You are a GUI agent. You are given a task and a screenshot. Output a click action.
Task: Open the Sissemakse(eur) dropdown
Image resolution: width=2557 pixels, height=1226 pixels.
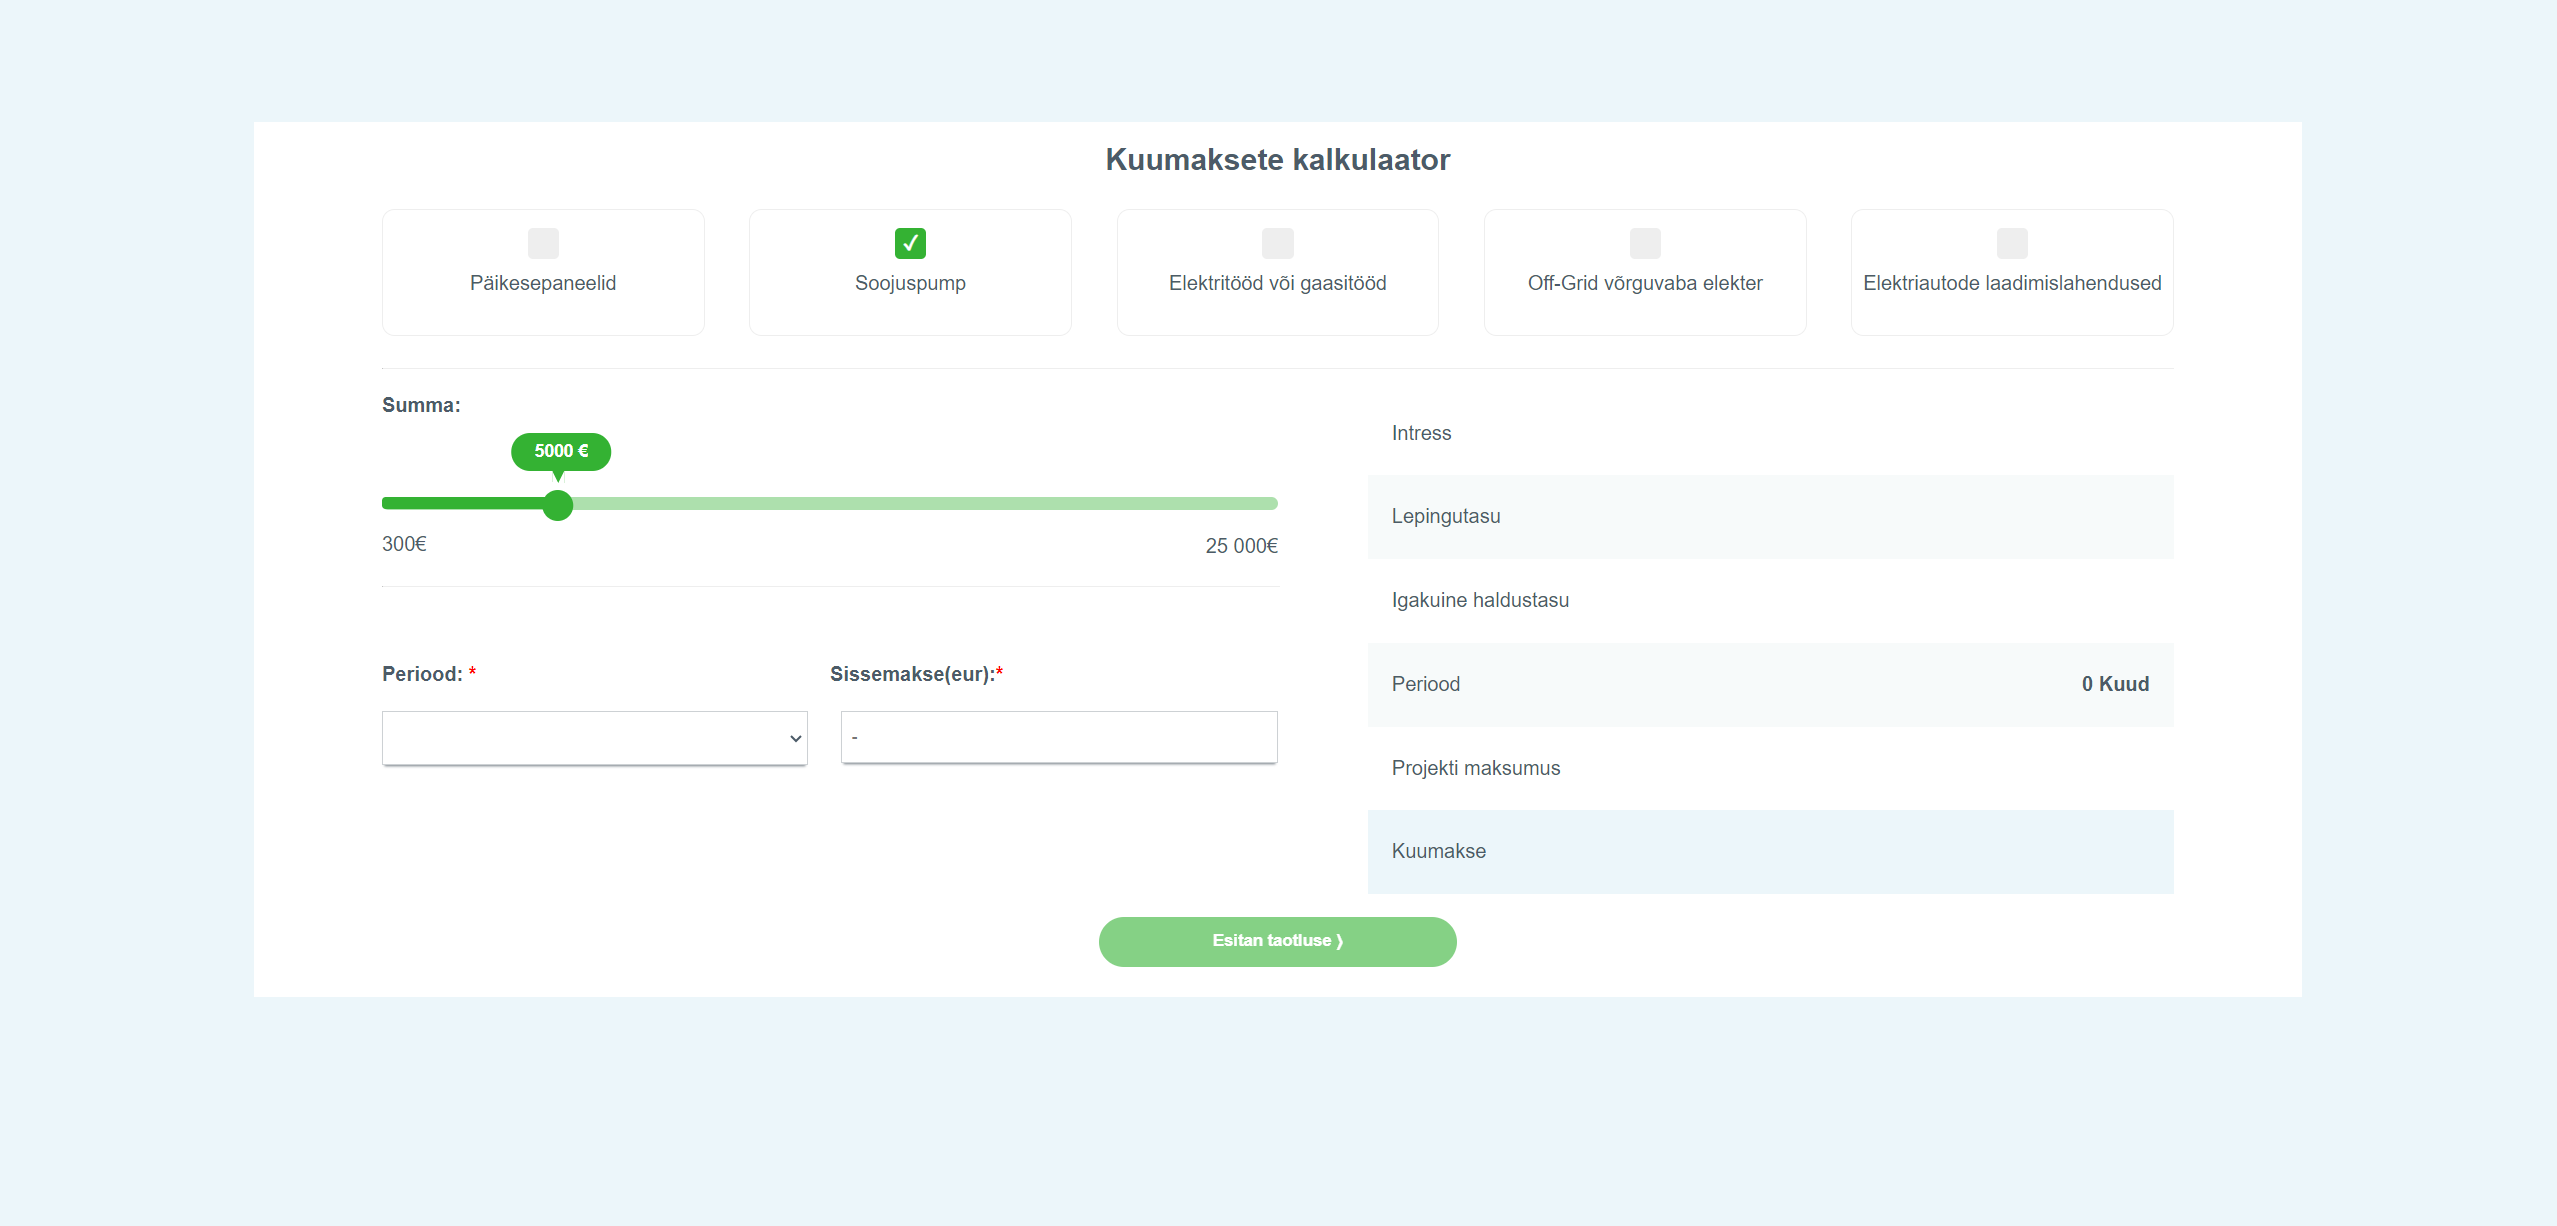pos(1058,737)
